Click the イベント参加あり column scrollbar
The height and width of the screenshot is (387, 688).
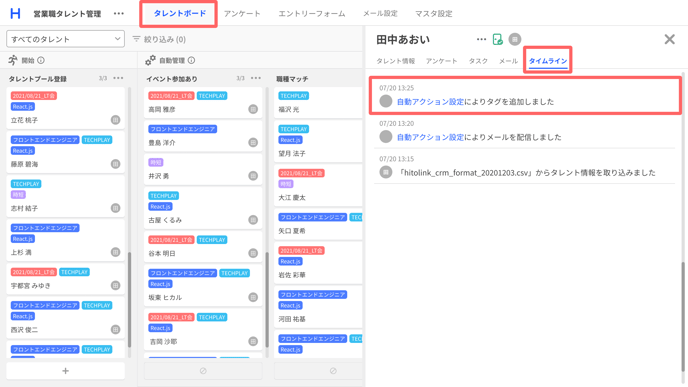[x=267, y=300]
